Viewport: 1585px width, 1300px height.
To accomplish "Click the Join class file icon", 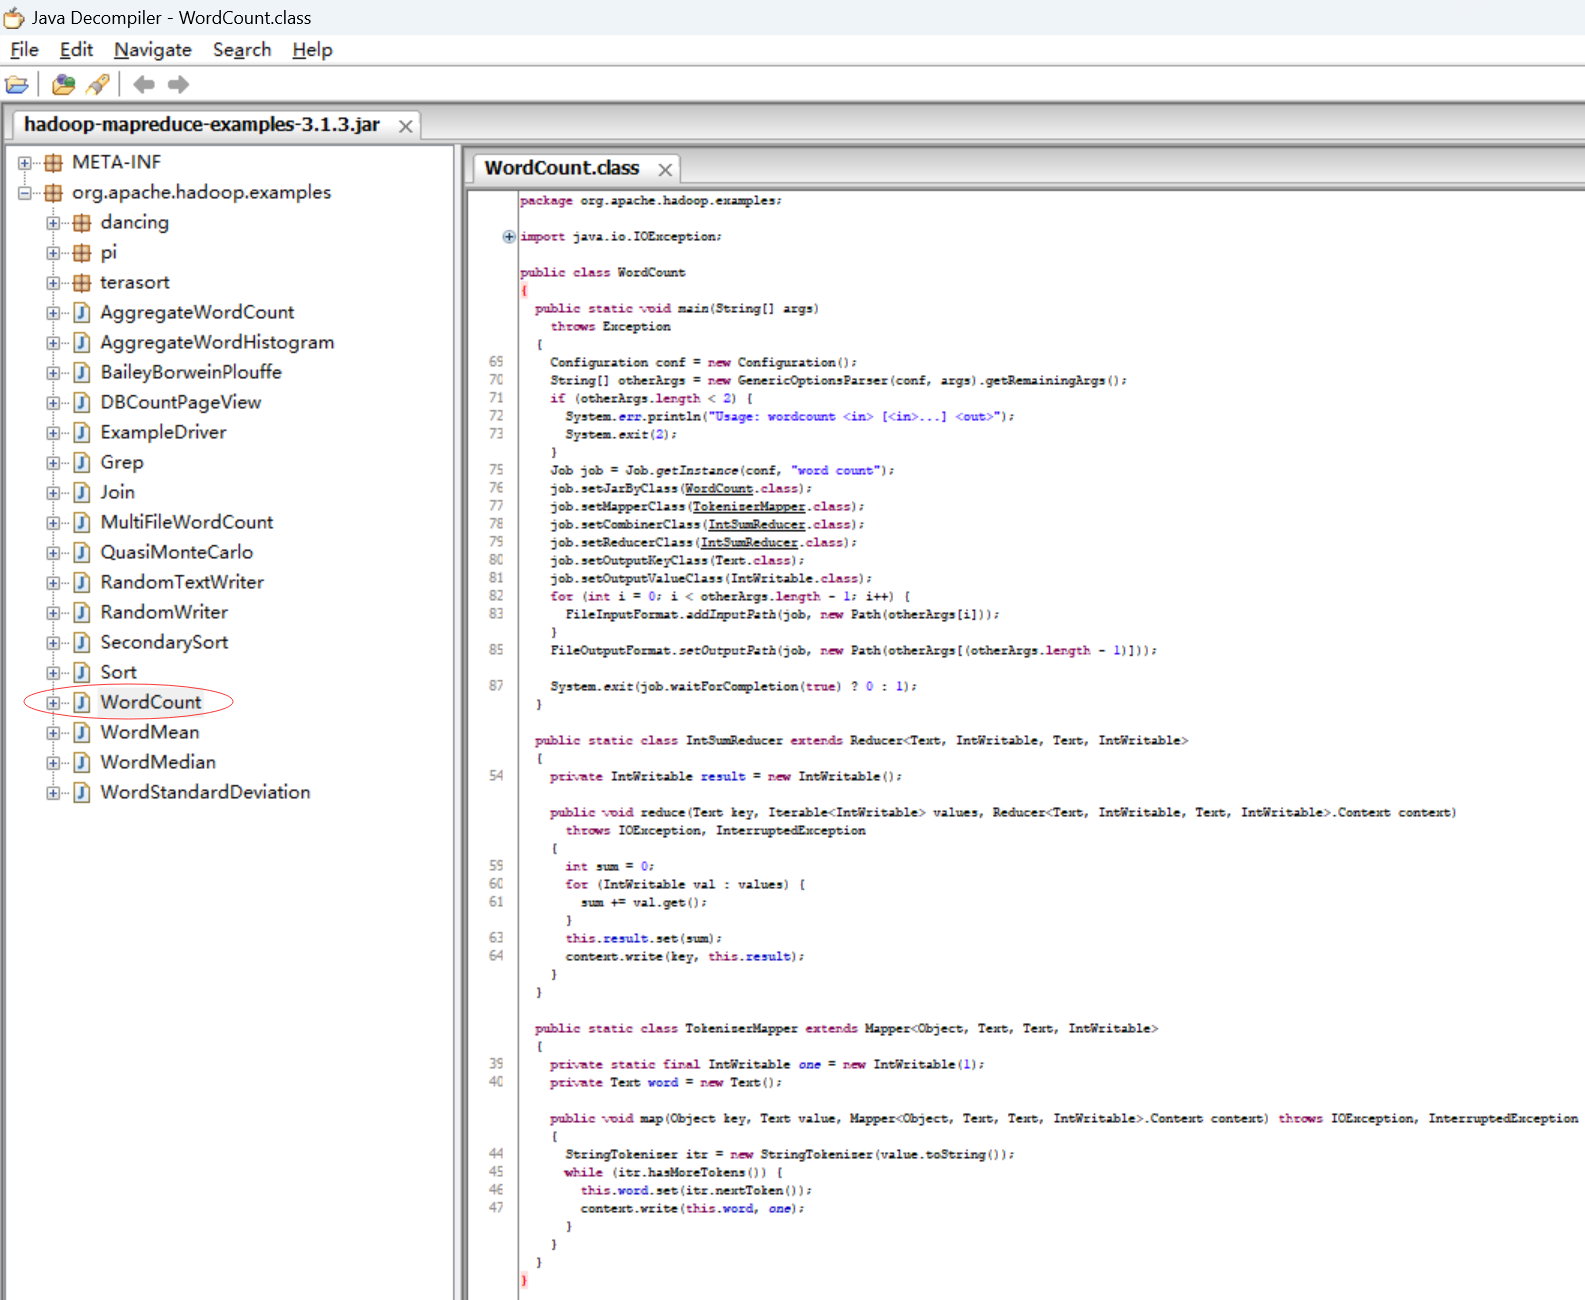I will [82, 493].
